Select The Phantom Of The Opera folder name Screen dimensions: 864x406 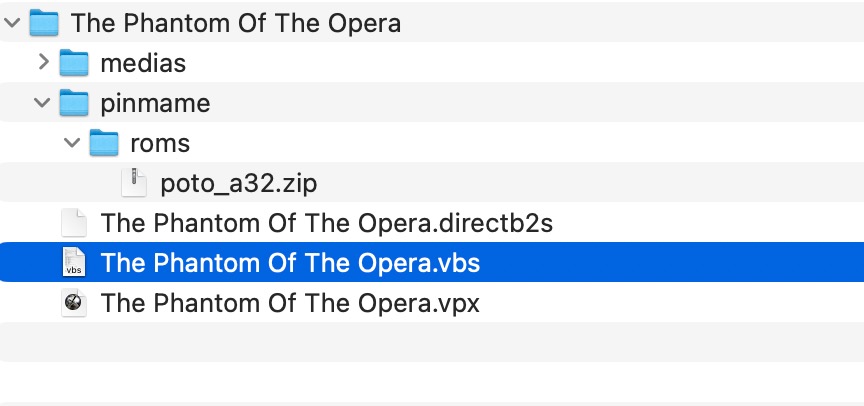(x=236, y=23)
